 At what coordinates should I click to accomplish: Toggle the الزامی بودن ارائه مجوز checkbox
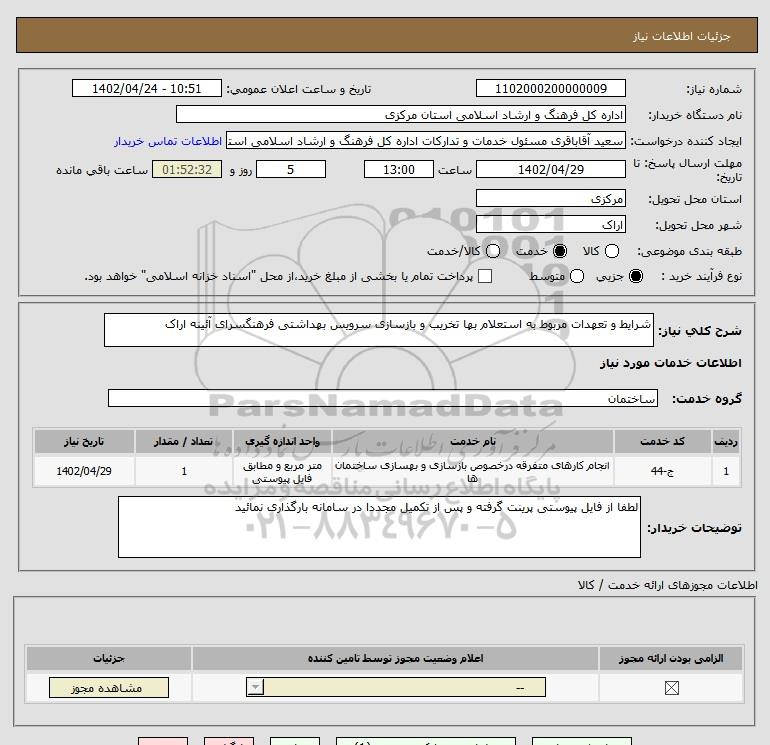point(671,688)
